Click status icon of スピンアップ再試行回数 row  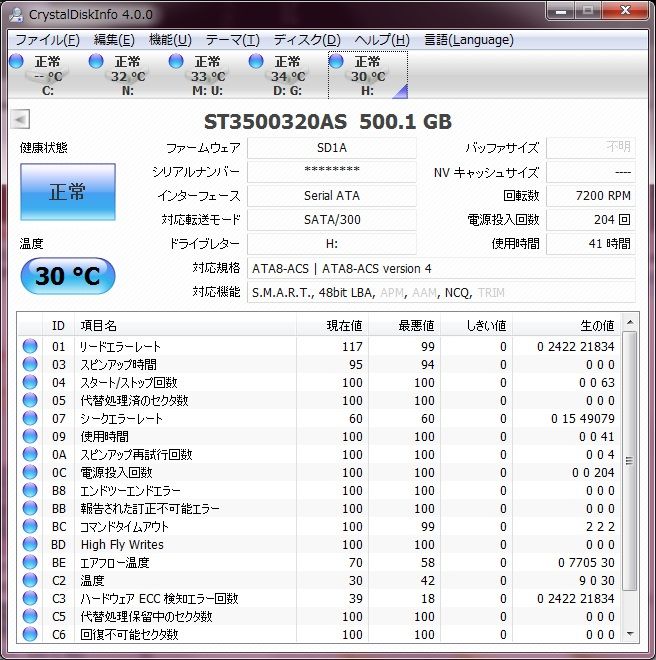30,454
